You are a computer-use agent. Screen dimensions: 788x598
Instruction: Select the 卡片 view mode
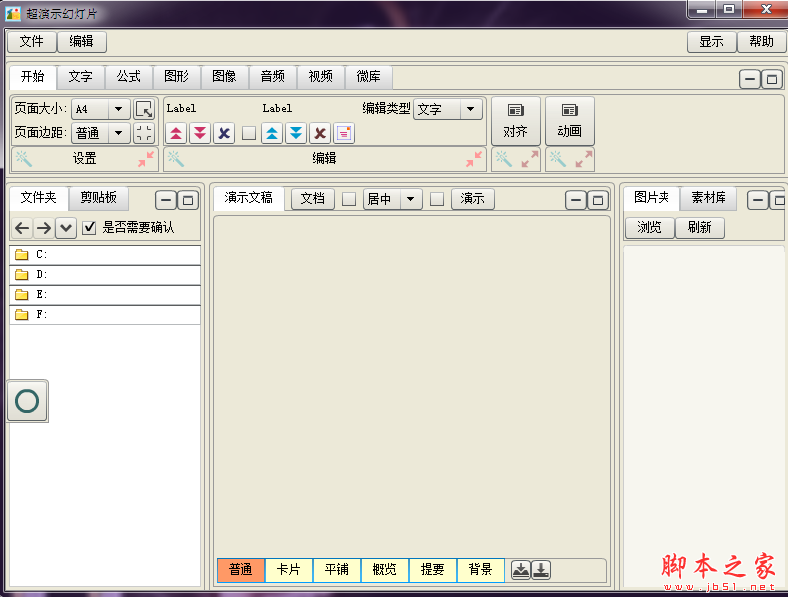tap(289, 570)
